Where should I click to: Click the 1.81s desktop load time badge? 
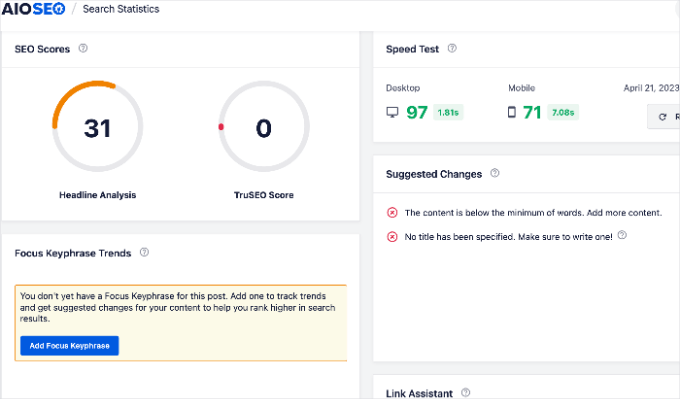click(x=448, y=112)
